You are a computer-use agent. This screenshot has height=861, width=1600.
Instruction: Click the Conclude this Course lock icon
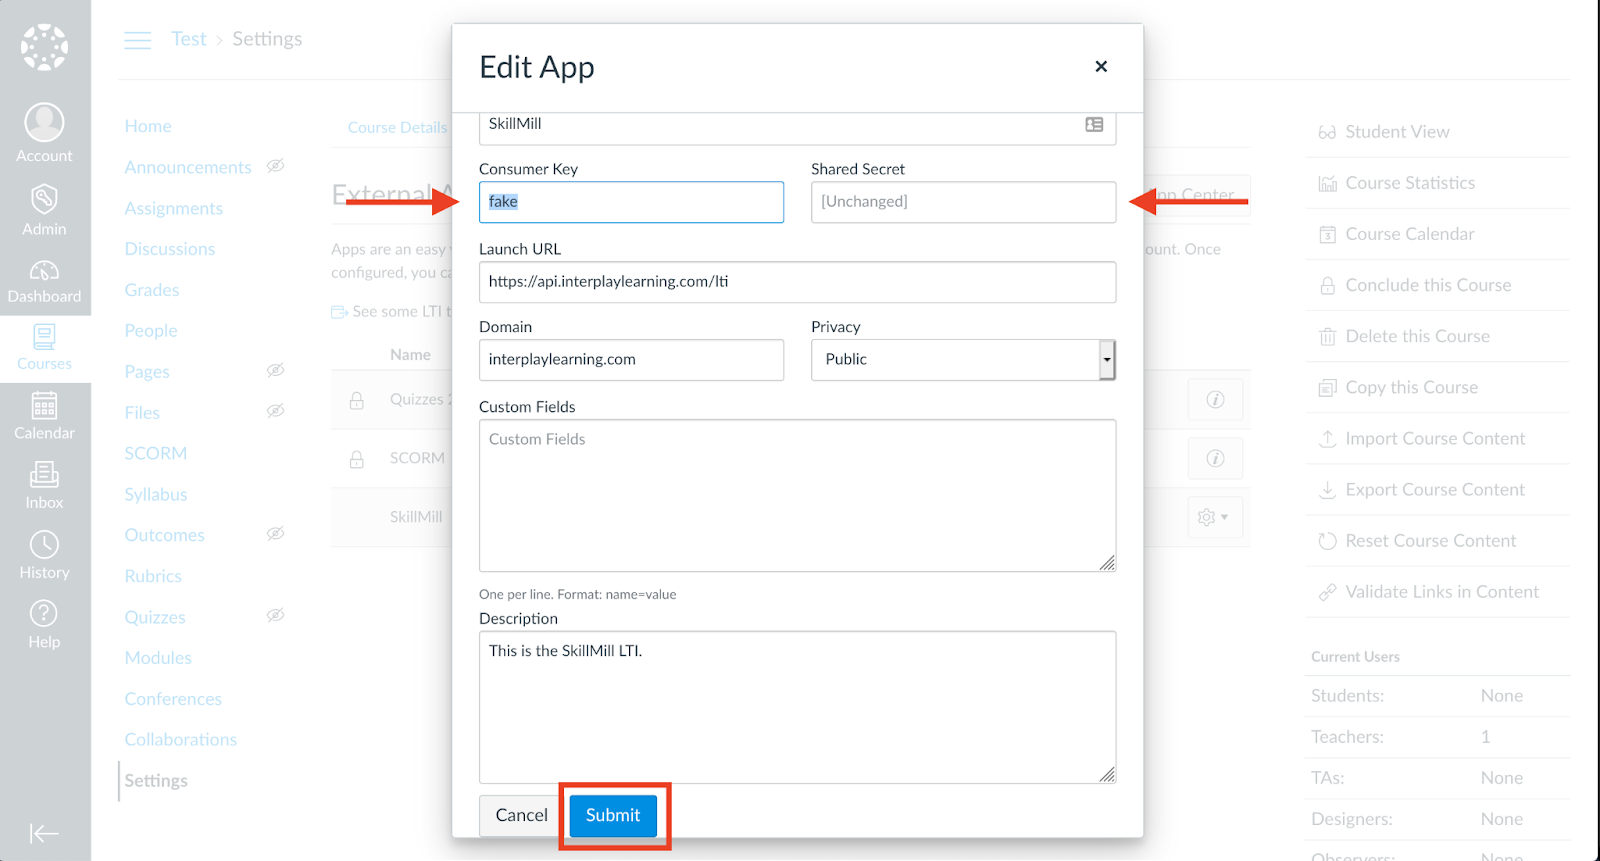point(1327,286)
